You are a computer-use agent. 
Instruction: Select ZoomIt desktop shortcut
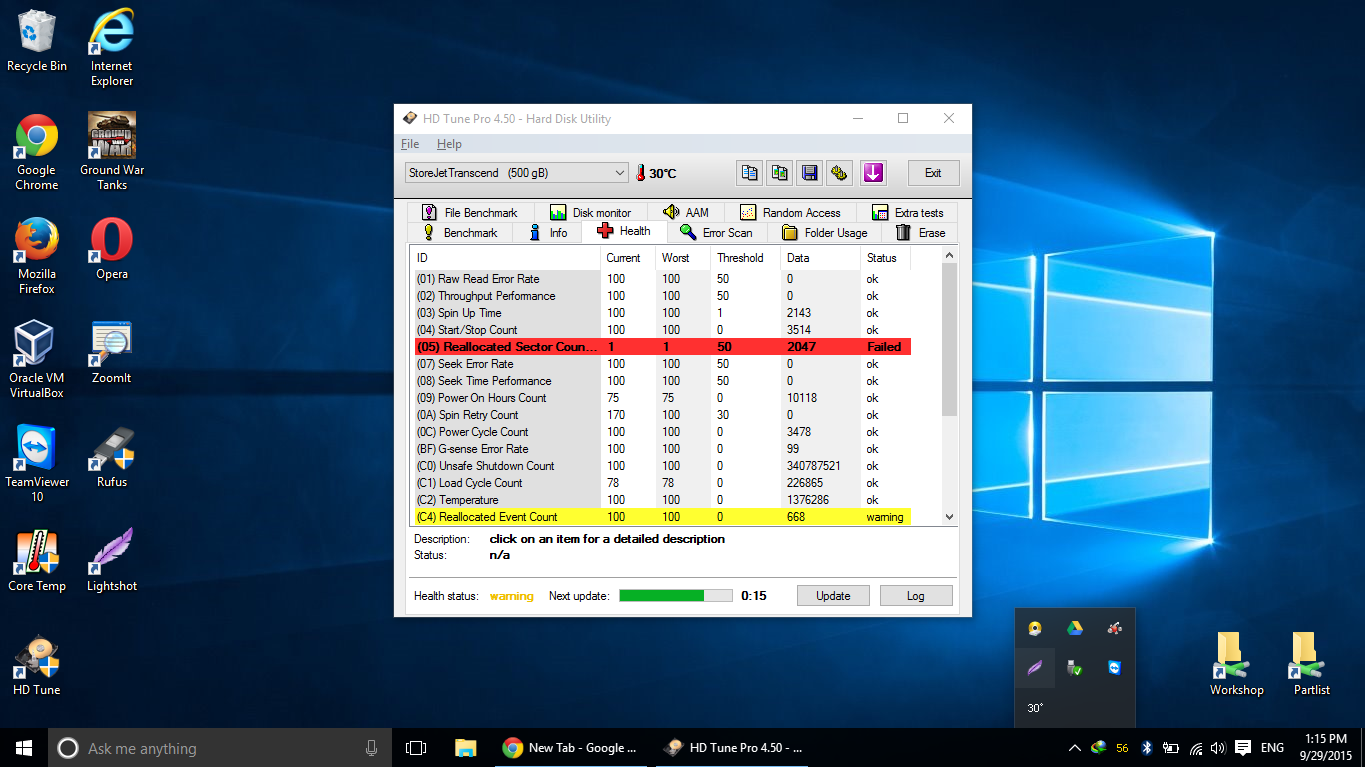point(112,353)
